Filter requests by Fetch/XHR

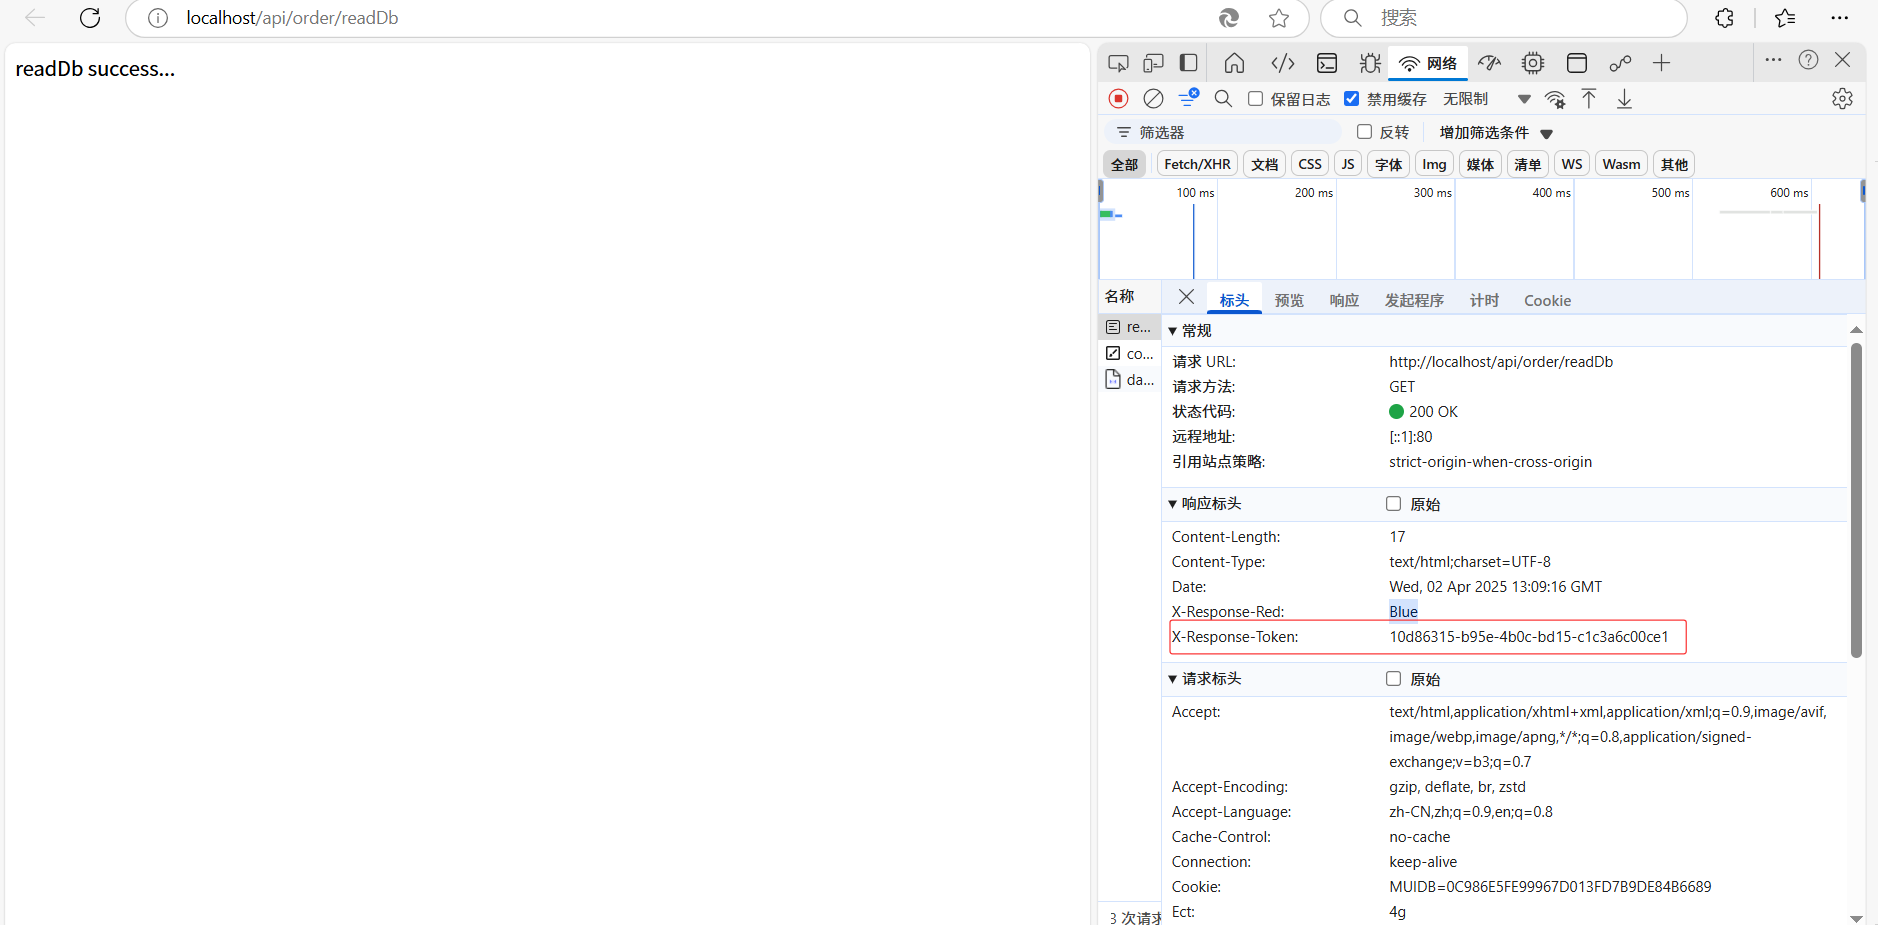[x=1197, y=164]
